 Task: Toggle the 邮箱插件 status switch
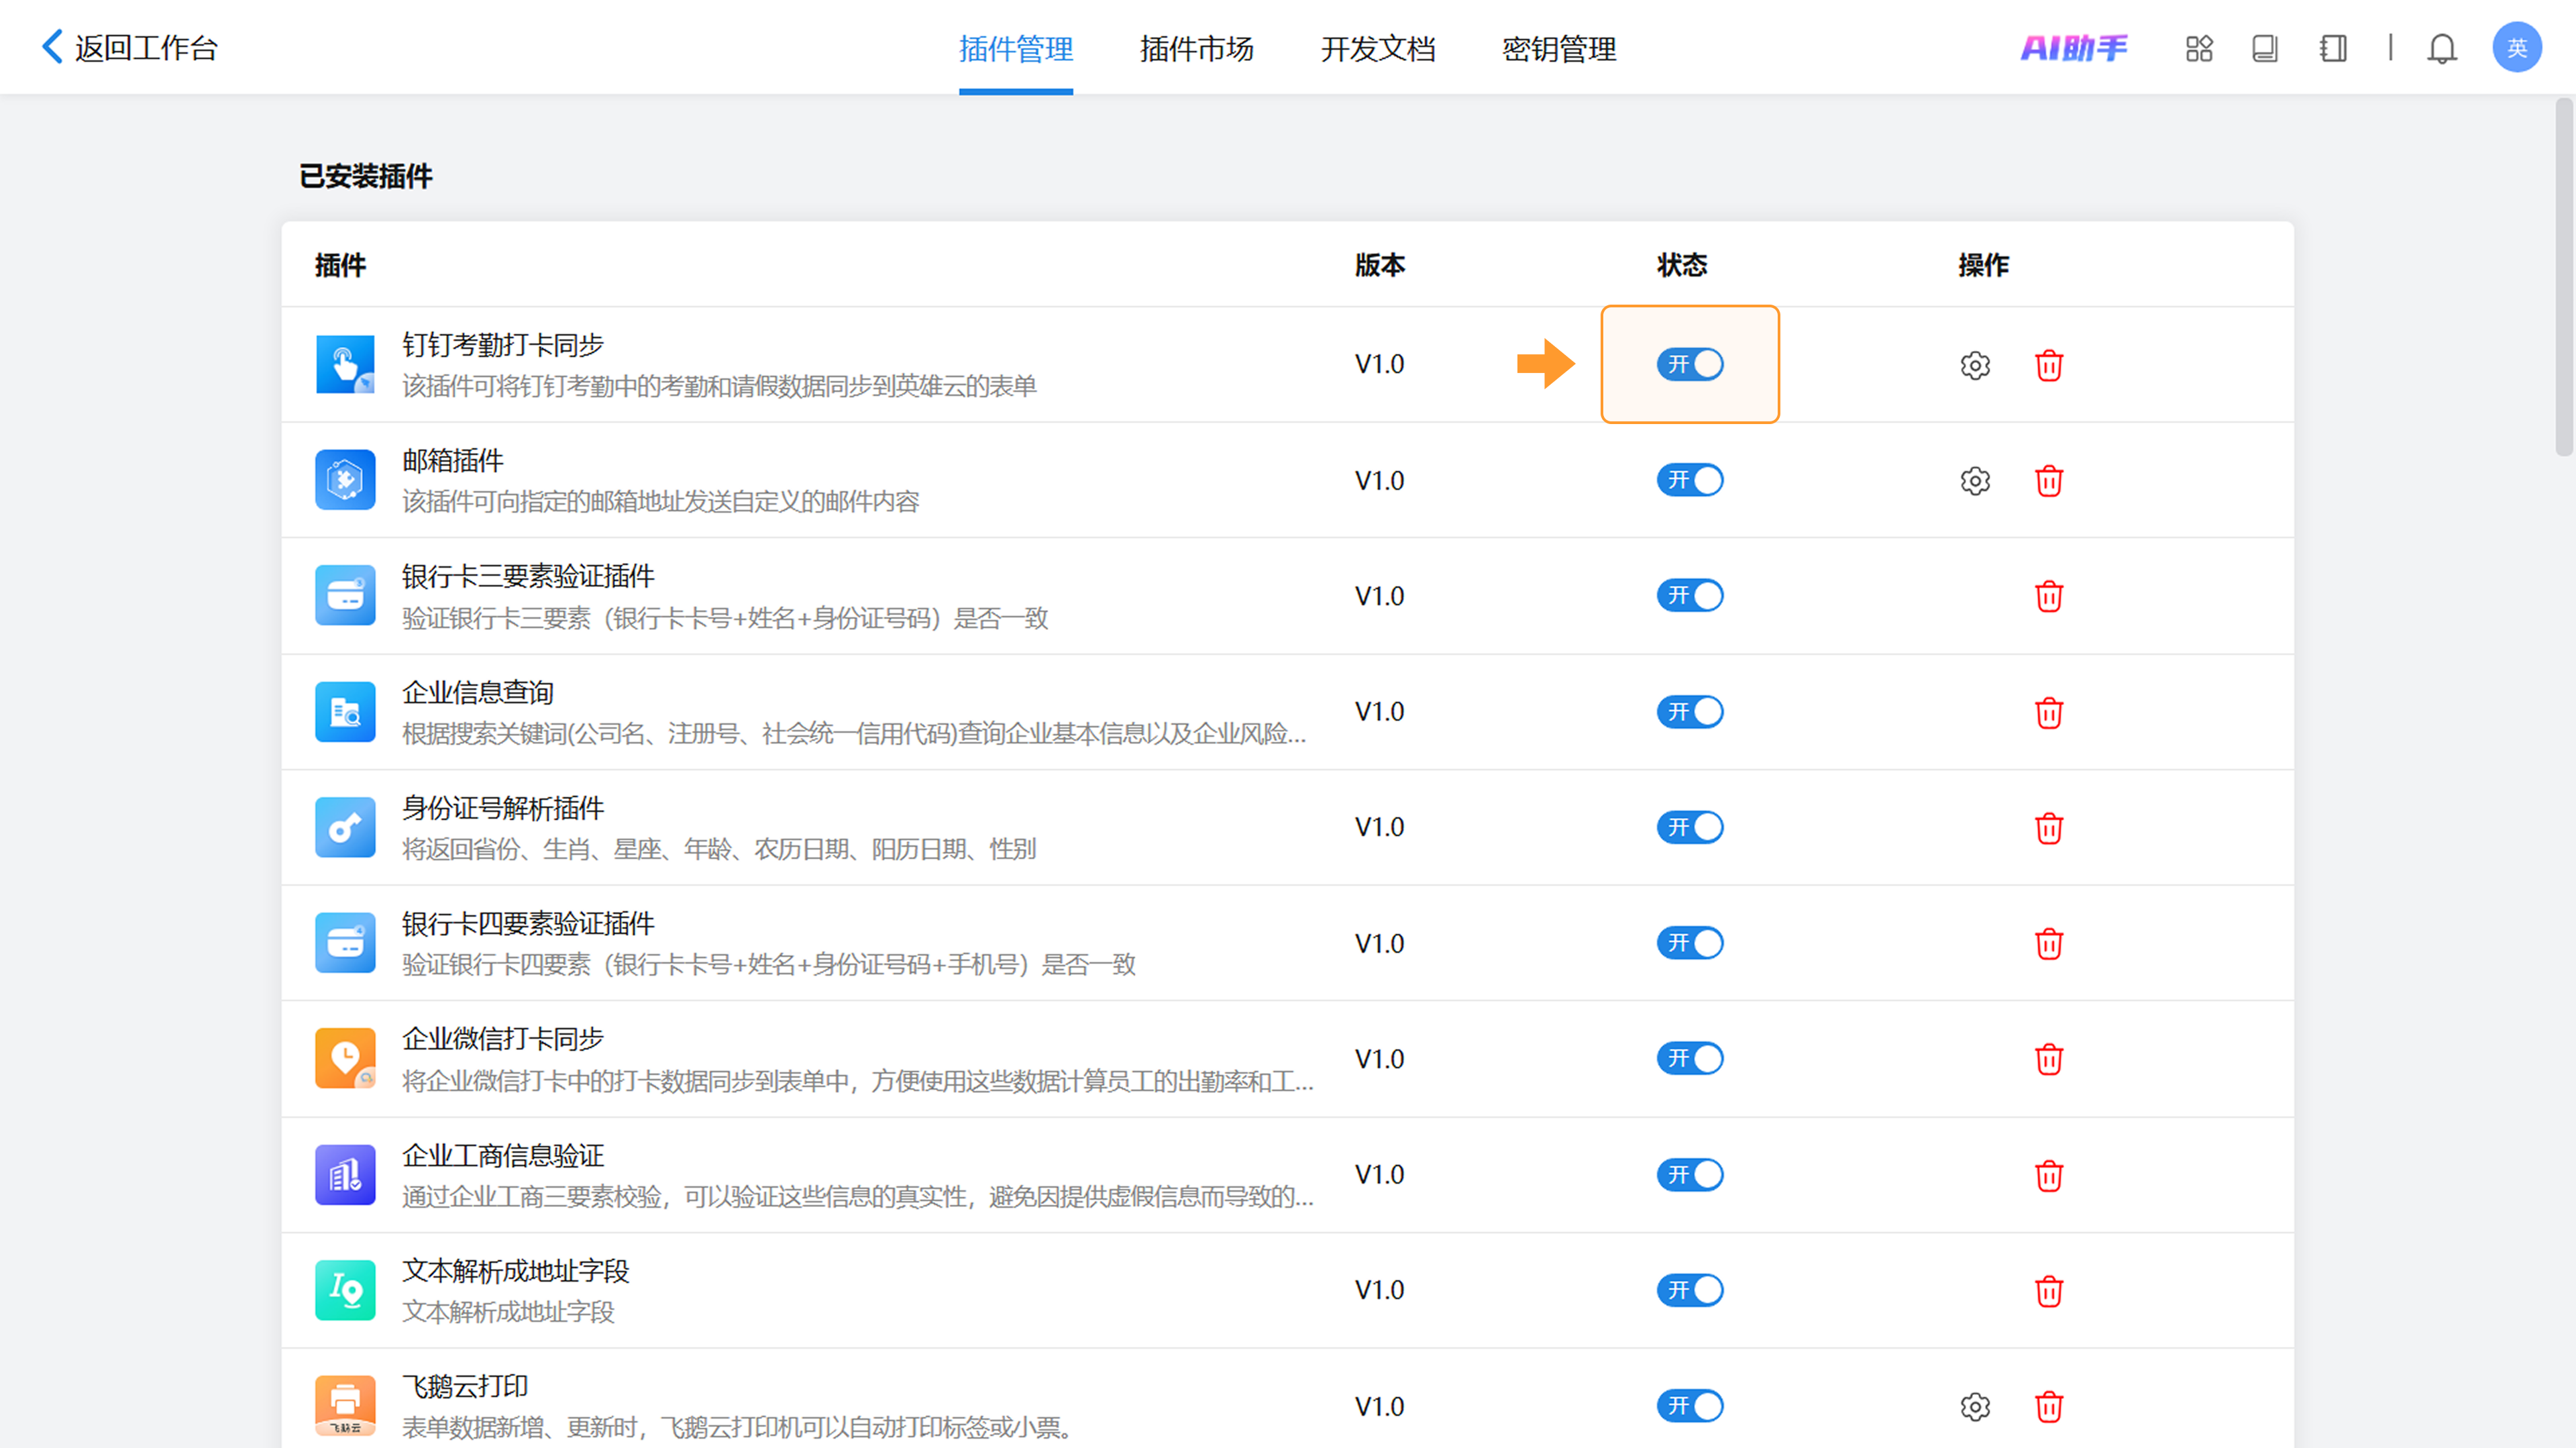1690,480
